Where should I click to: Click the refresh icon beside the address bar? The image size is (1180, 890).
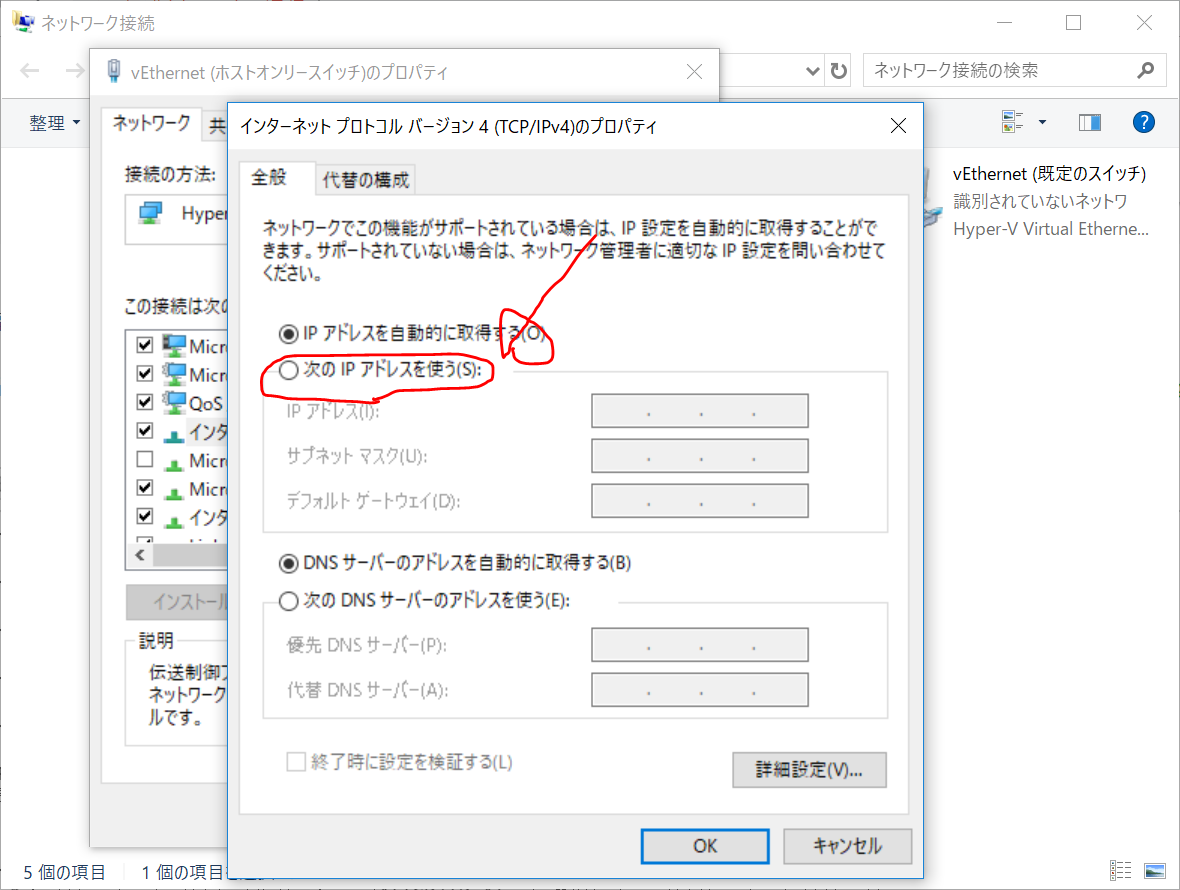coord(840,71)
